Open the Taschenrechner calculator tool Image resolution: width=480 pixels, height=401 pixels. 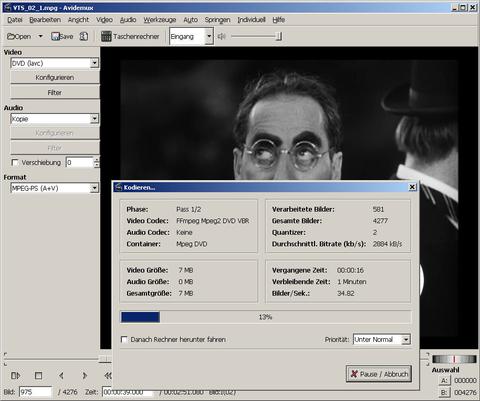(130, 36)
